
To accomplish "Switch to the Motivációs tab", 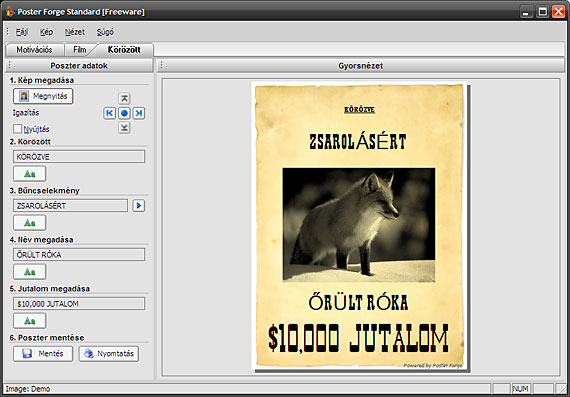I will click(x=35, y=50).
